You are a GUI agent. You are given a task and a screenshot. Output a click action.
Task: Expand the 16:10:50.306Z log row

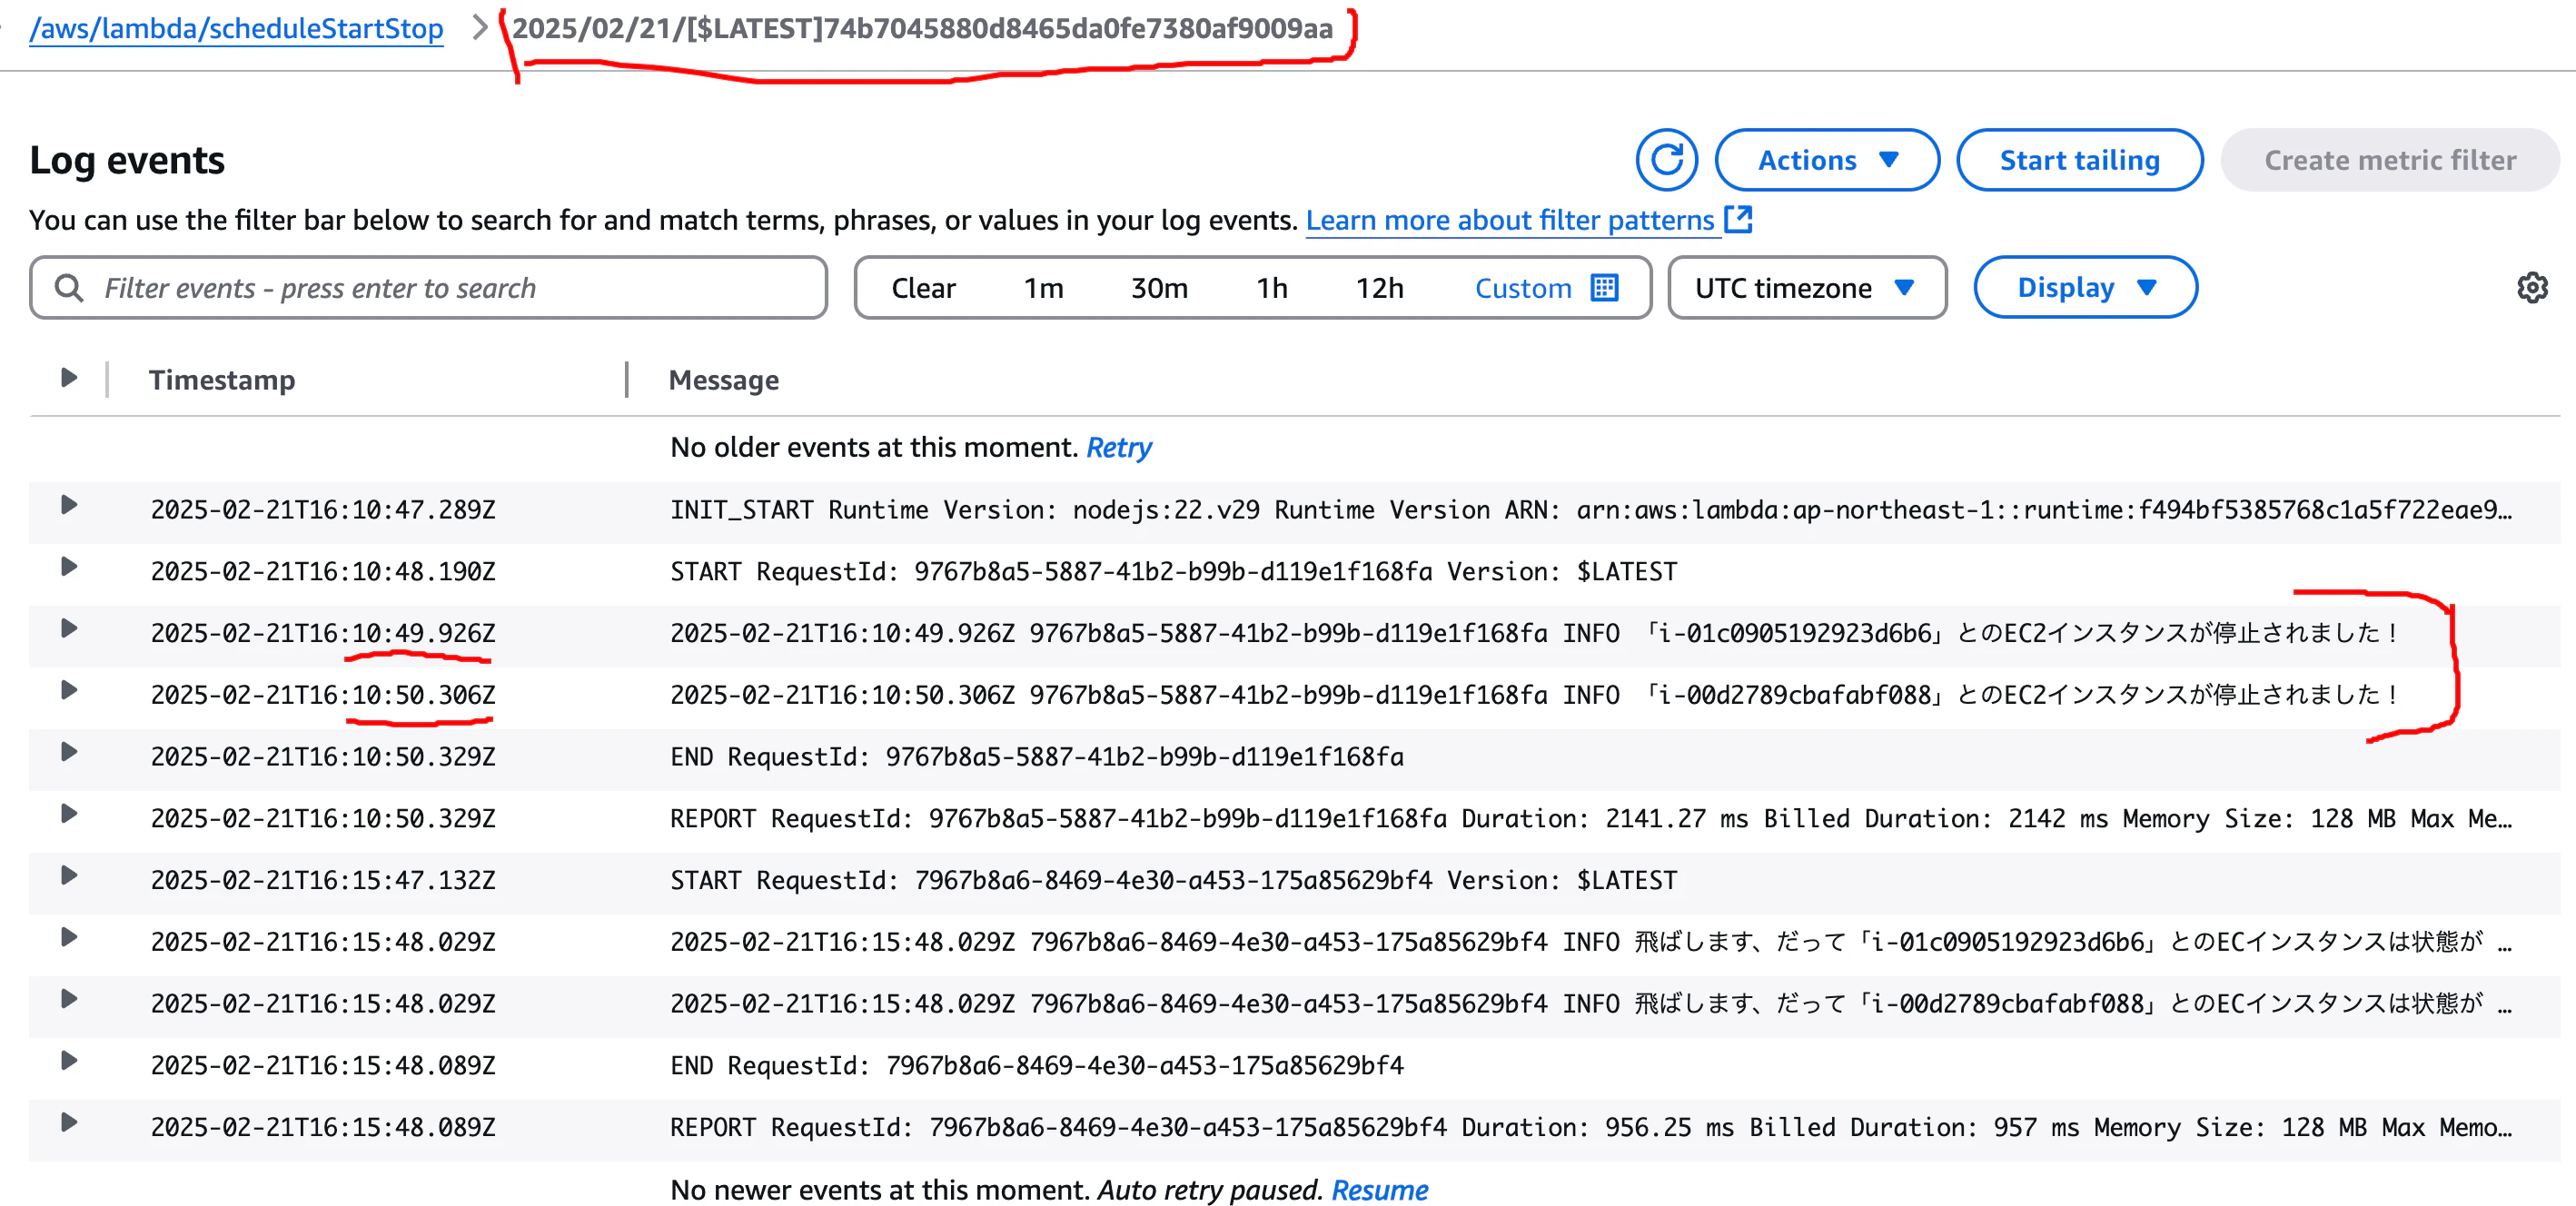click(x=69, y=690)
